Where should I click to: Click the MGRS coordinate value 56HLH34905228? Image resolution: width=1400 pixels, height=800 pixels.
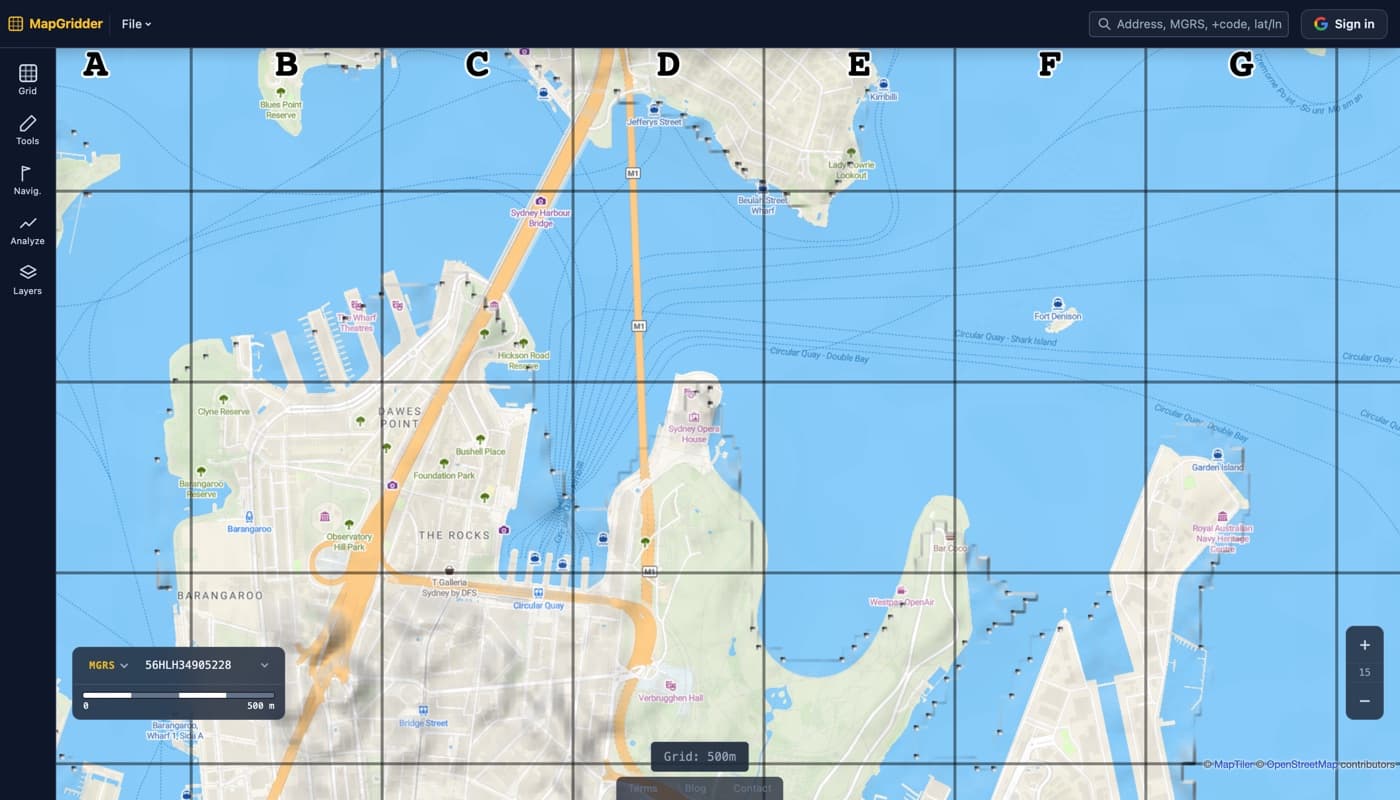point(188,665)
